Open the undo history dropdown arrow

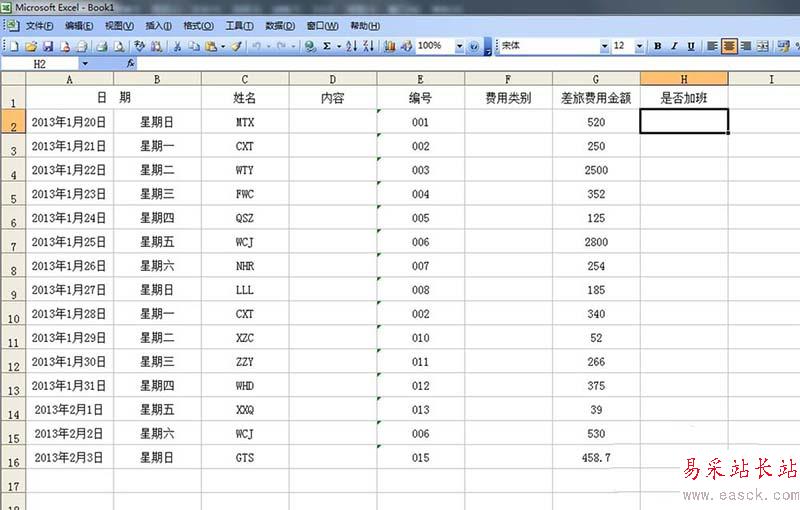(269, 46)
